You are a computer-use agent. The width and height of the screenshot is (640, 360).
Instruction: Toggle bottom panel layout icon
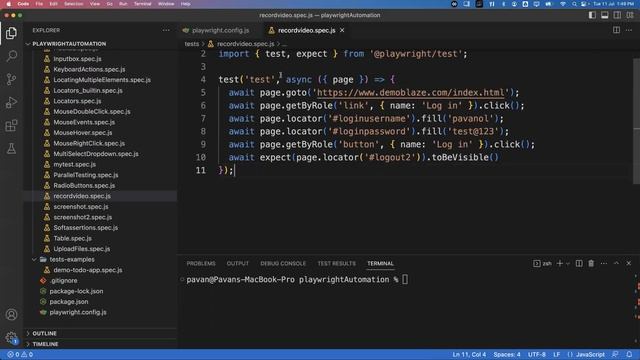click(604, 15)
